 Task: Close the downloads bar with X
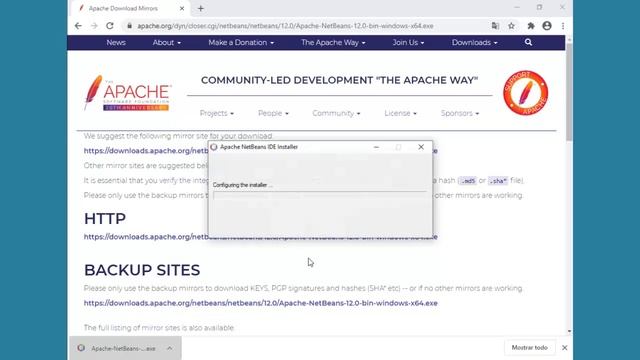(x=564, y=348)
